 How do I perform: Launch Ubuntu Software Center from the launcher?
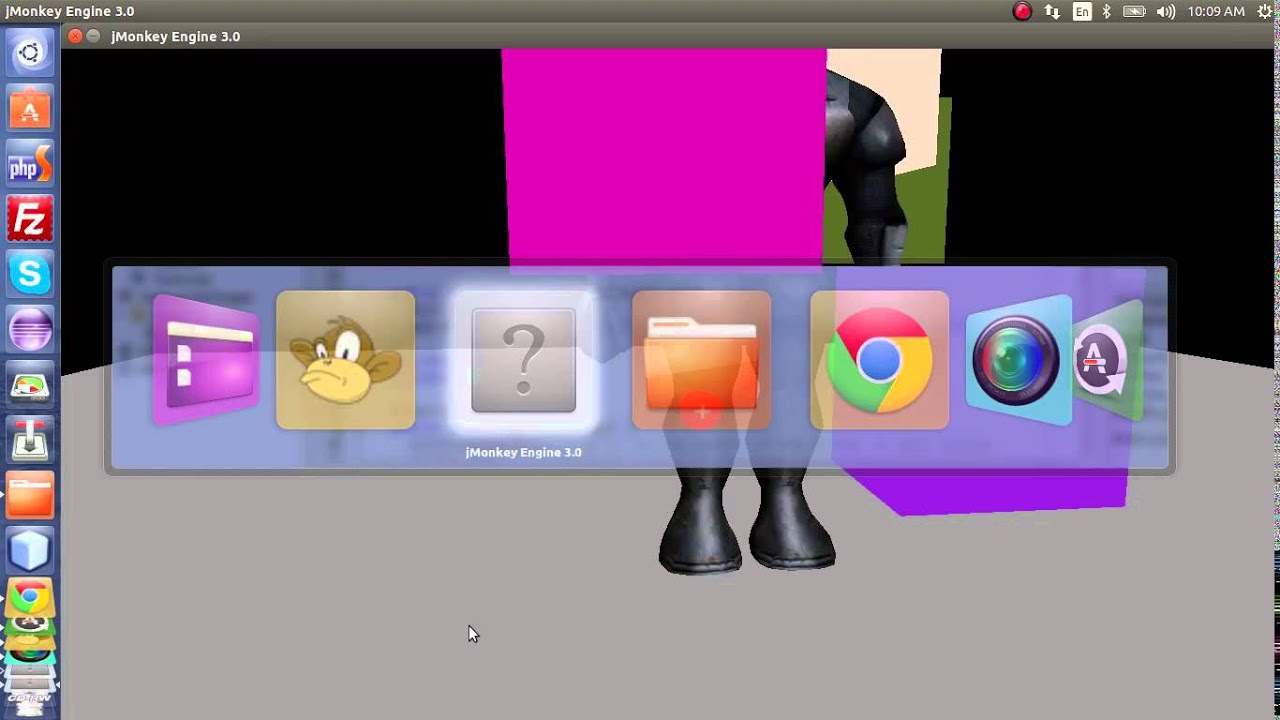tap(30, 107)
